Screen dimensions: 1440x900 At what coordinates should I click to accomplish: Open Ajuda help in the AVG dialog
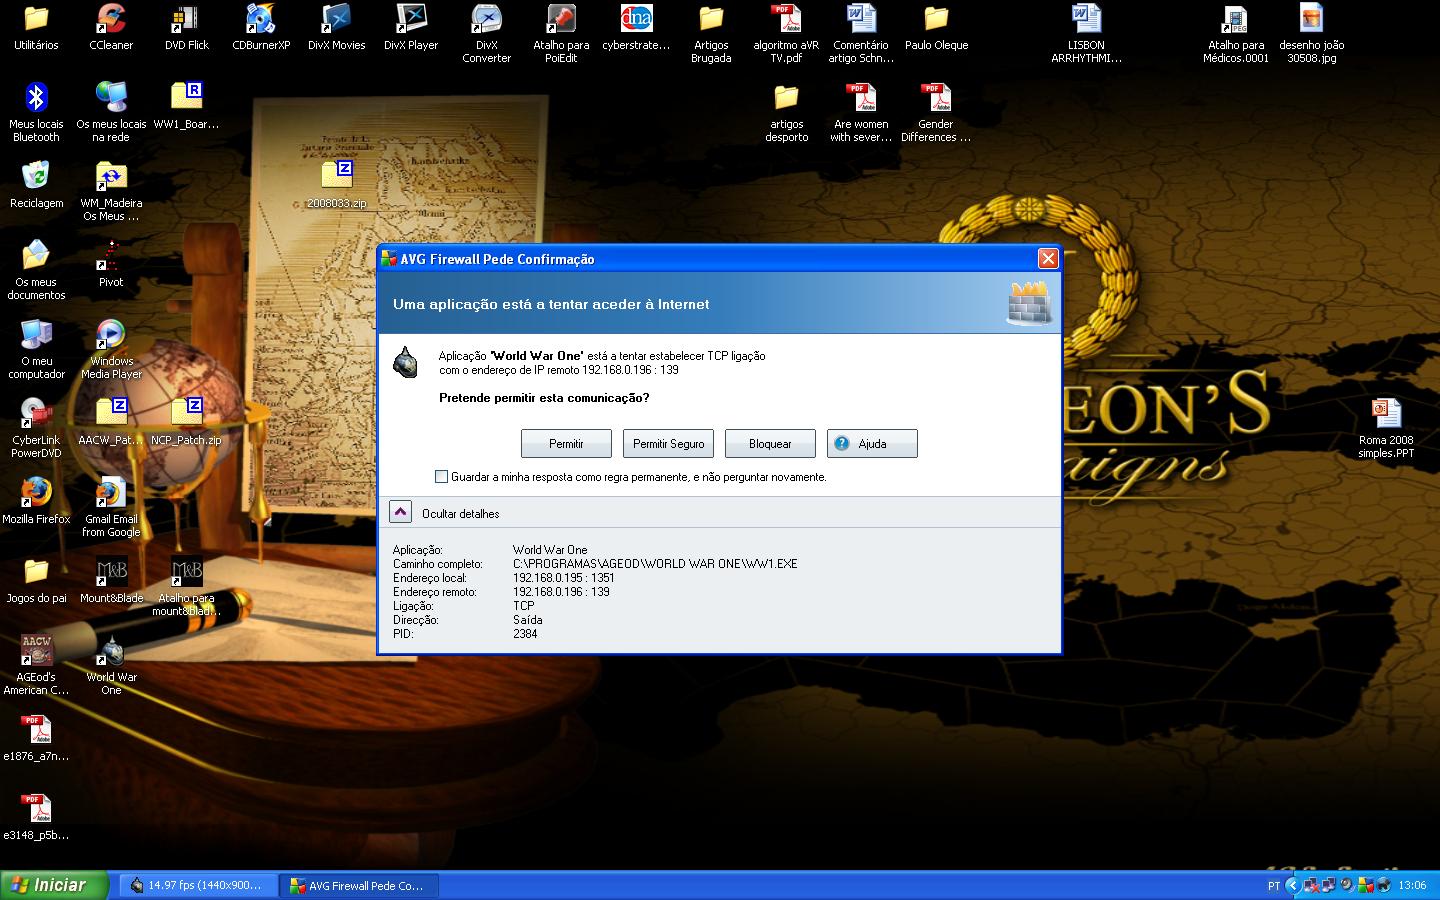(x=871, y=444)
